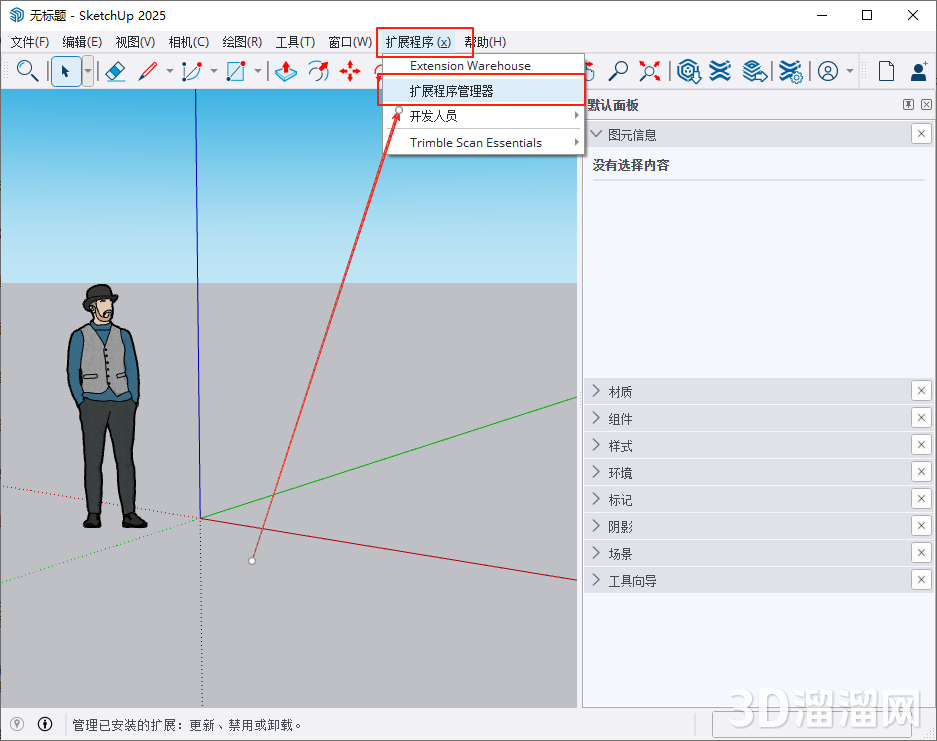Select 扩展程序管理器 from the menu
937x741 pixels.
(449, 89)
